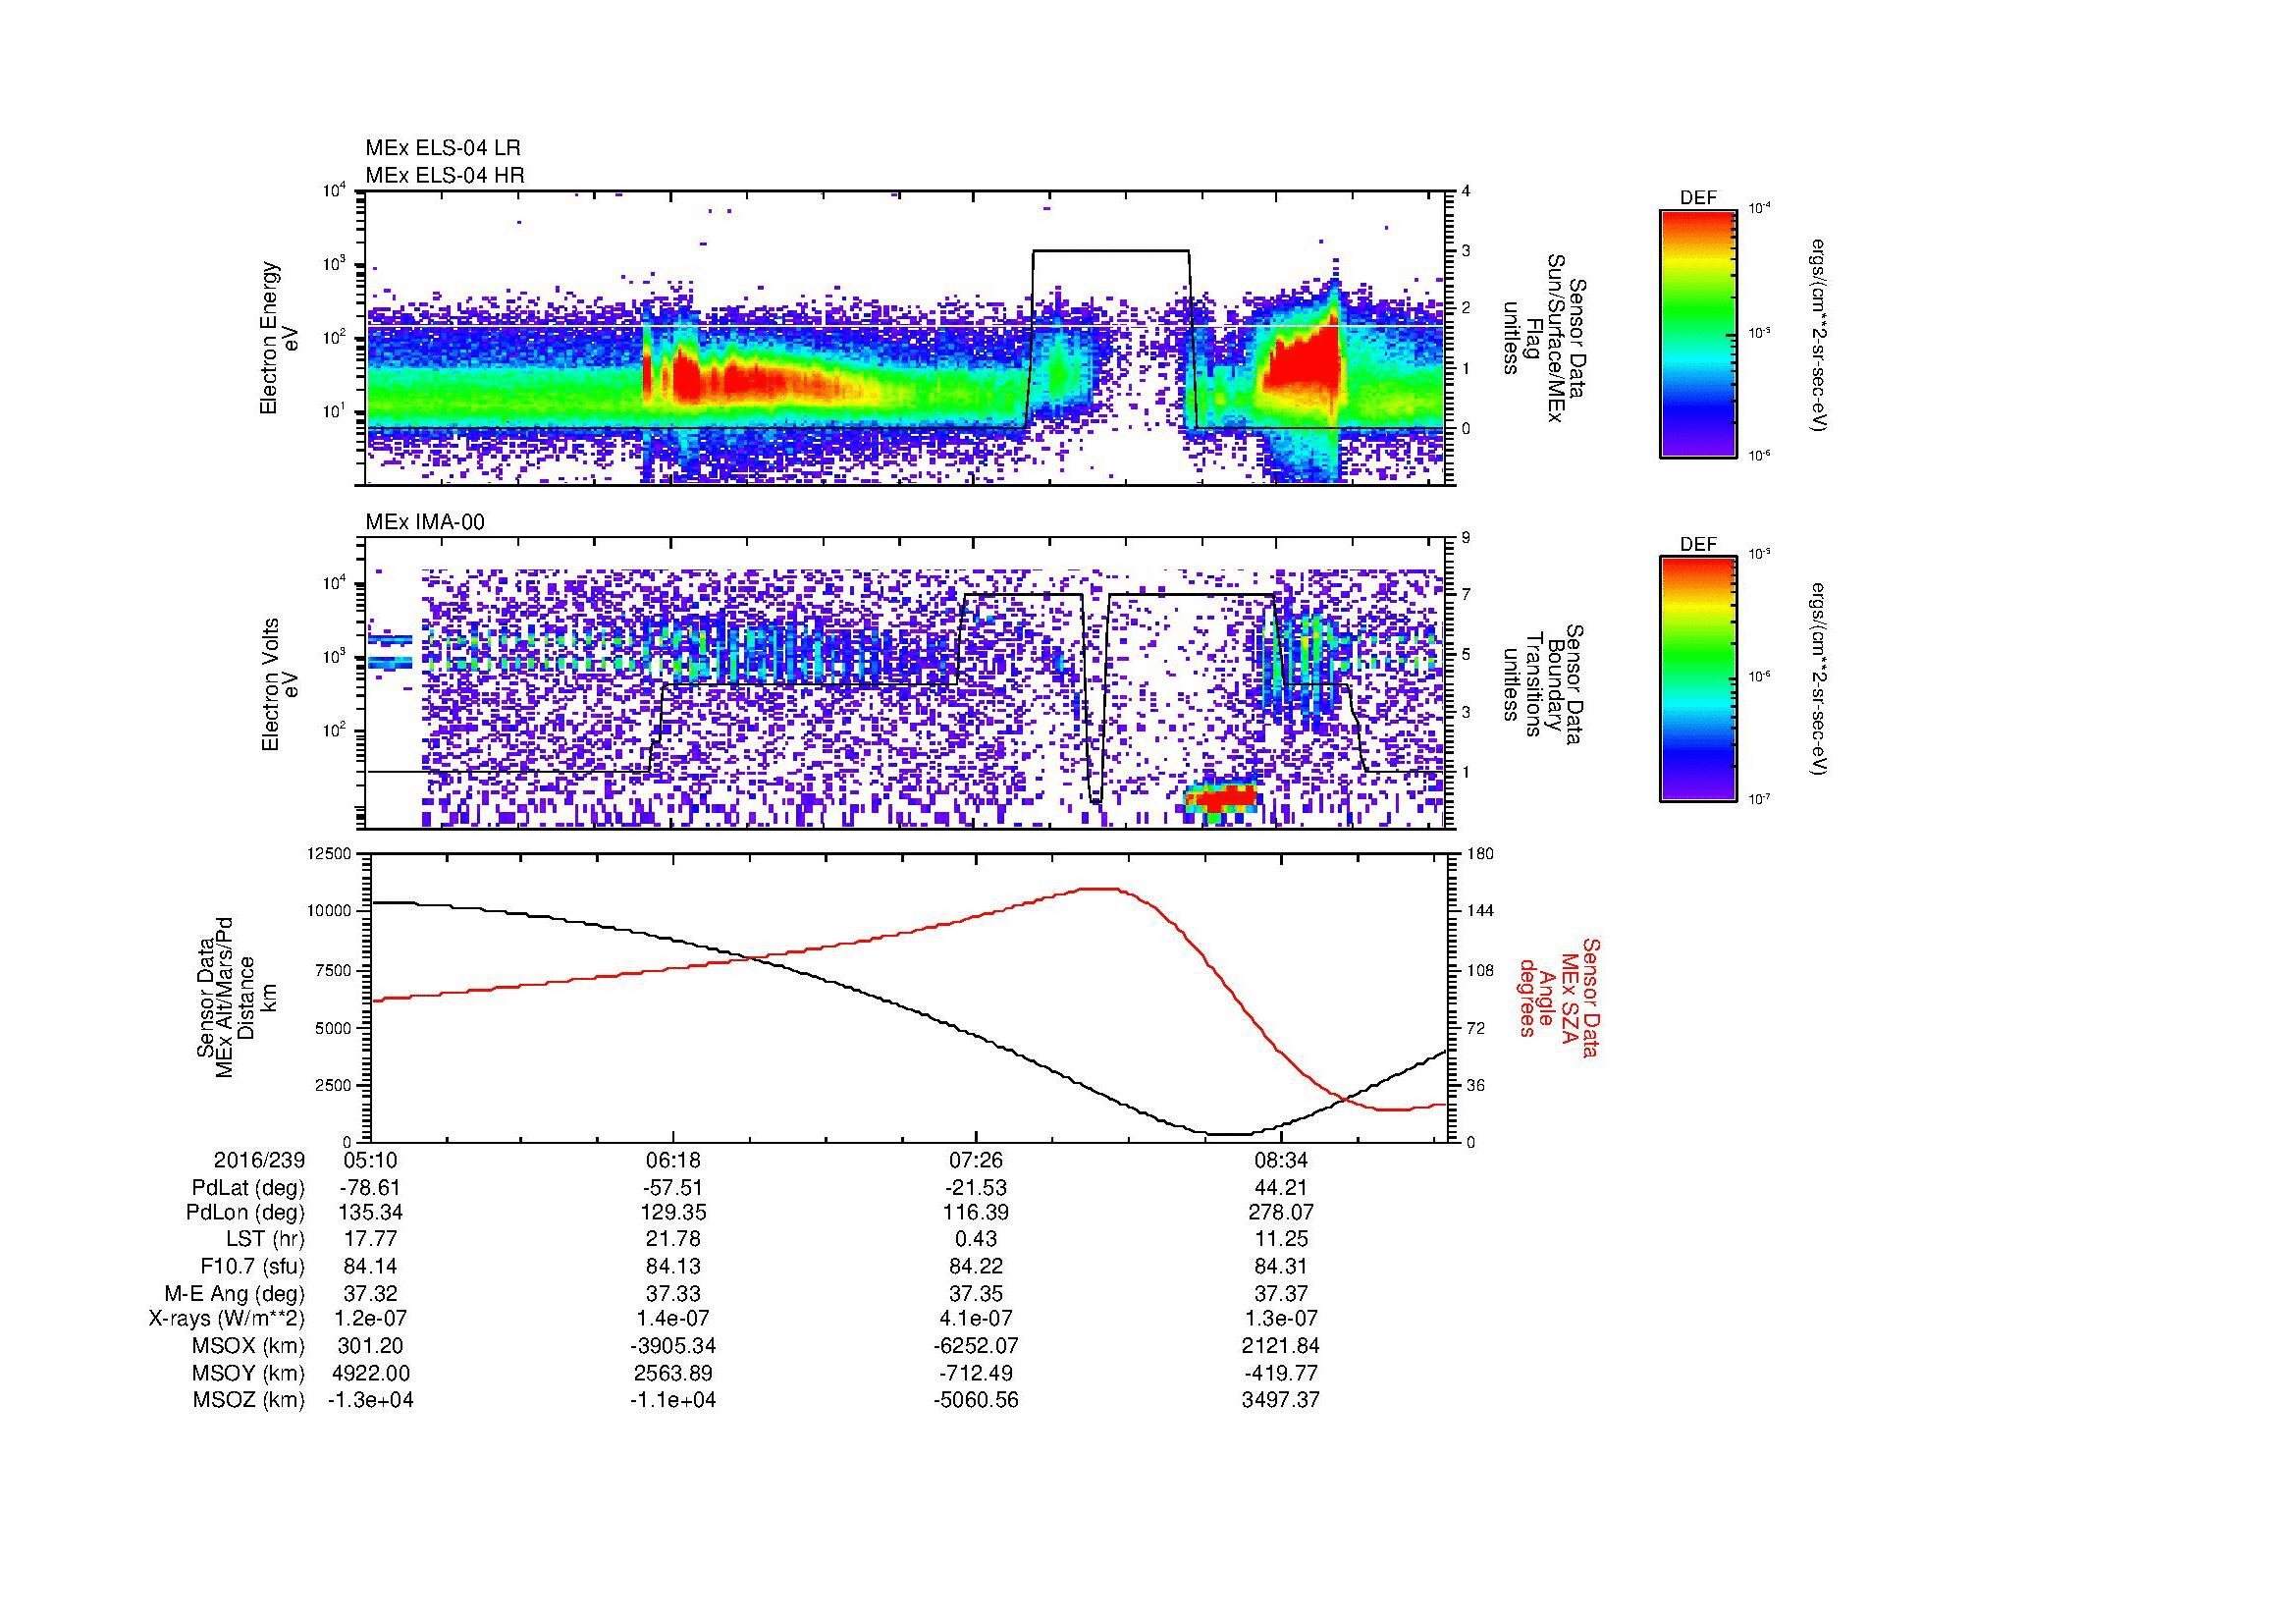This screenshot has height=1623, width=2296.
Task: Click the red IMA ion burst near periapsis
Action: 1220,798
